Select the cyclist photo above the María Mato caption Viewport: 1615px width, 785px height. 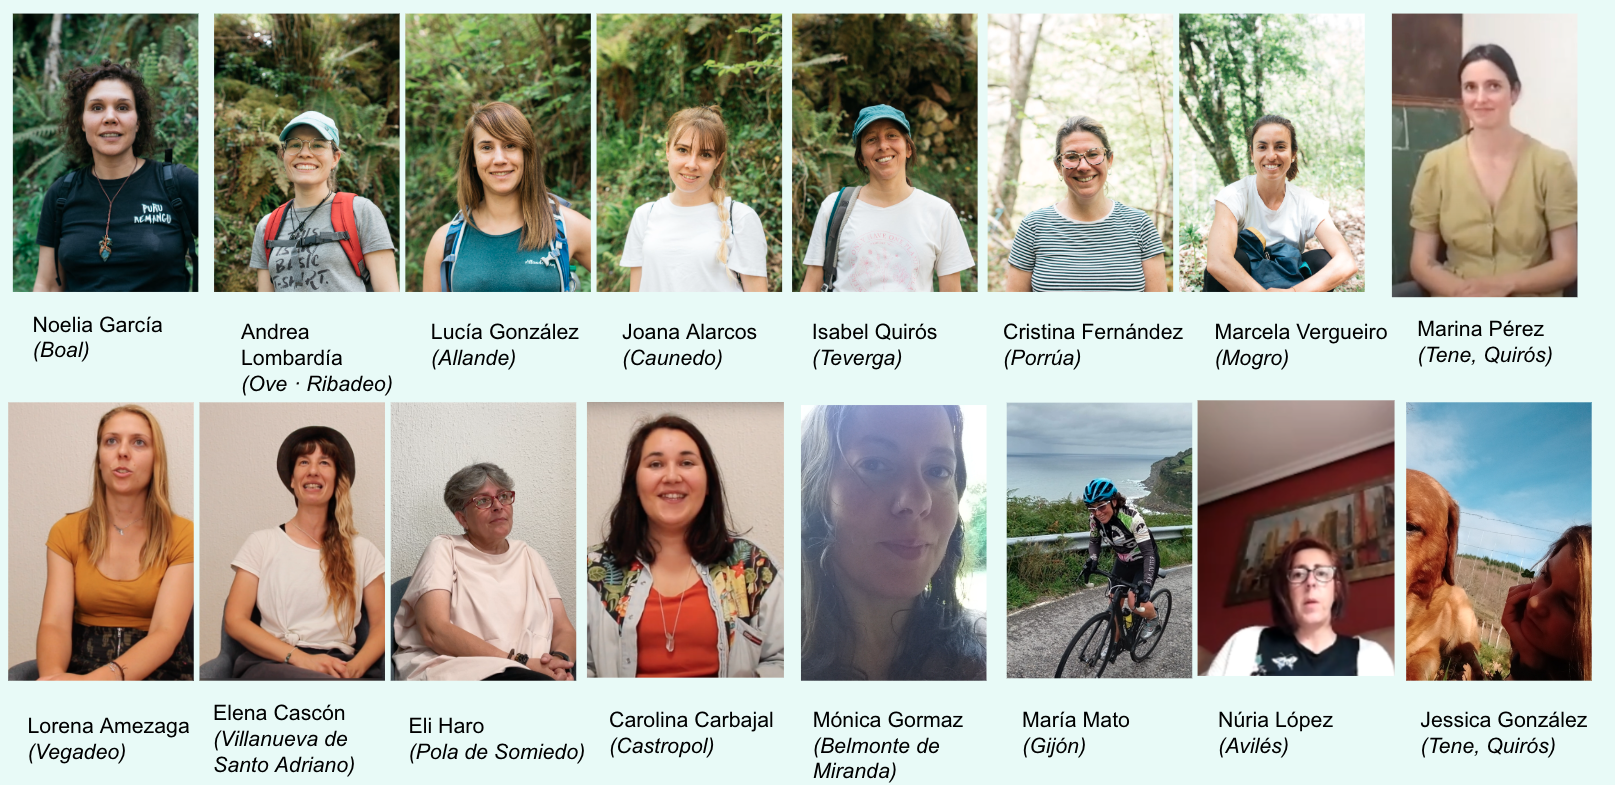1099,540
